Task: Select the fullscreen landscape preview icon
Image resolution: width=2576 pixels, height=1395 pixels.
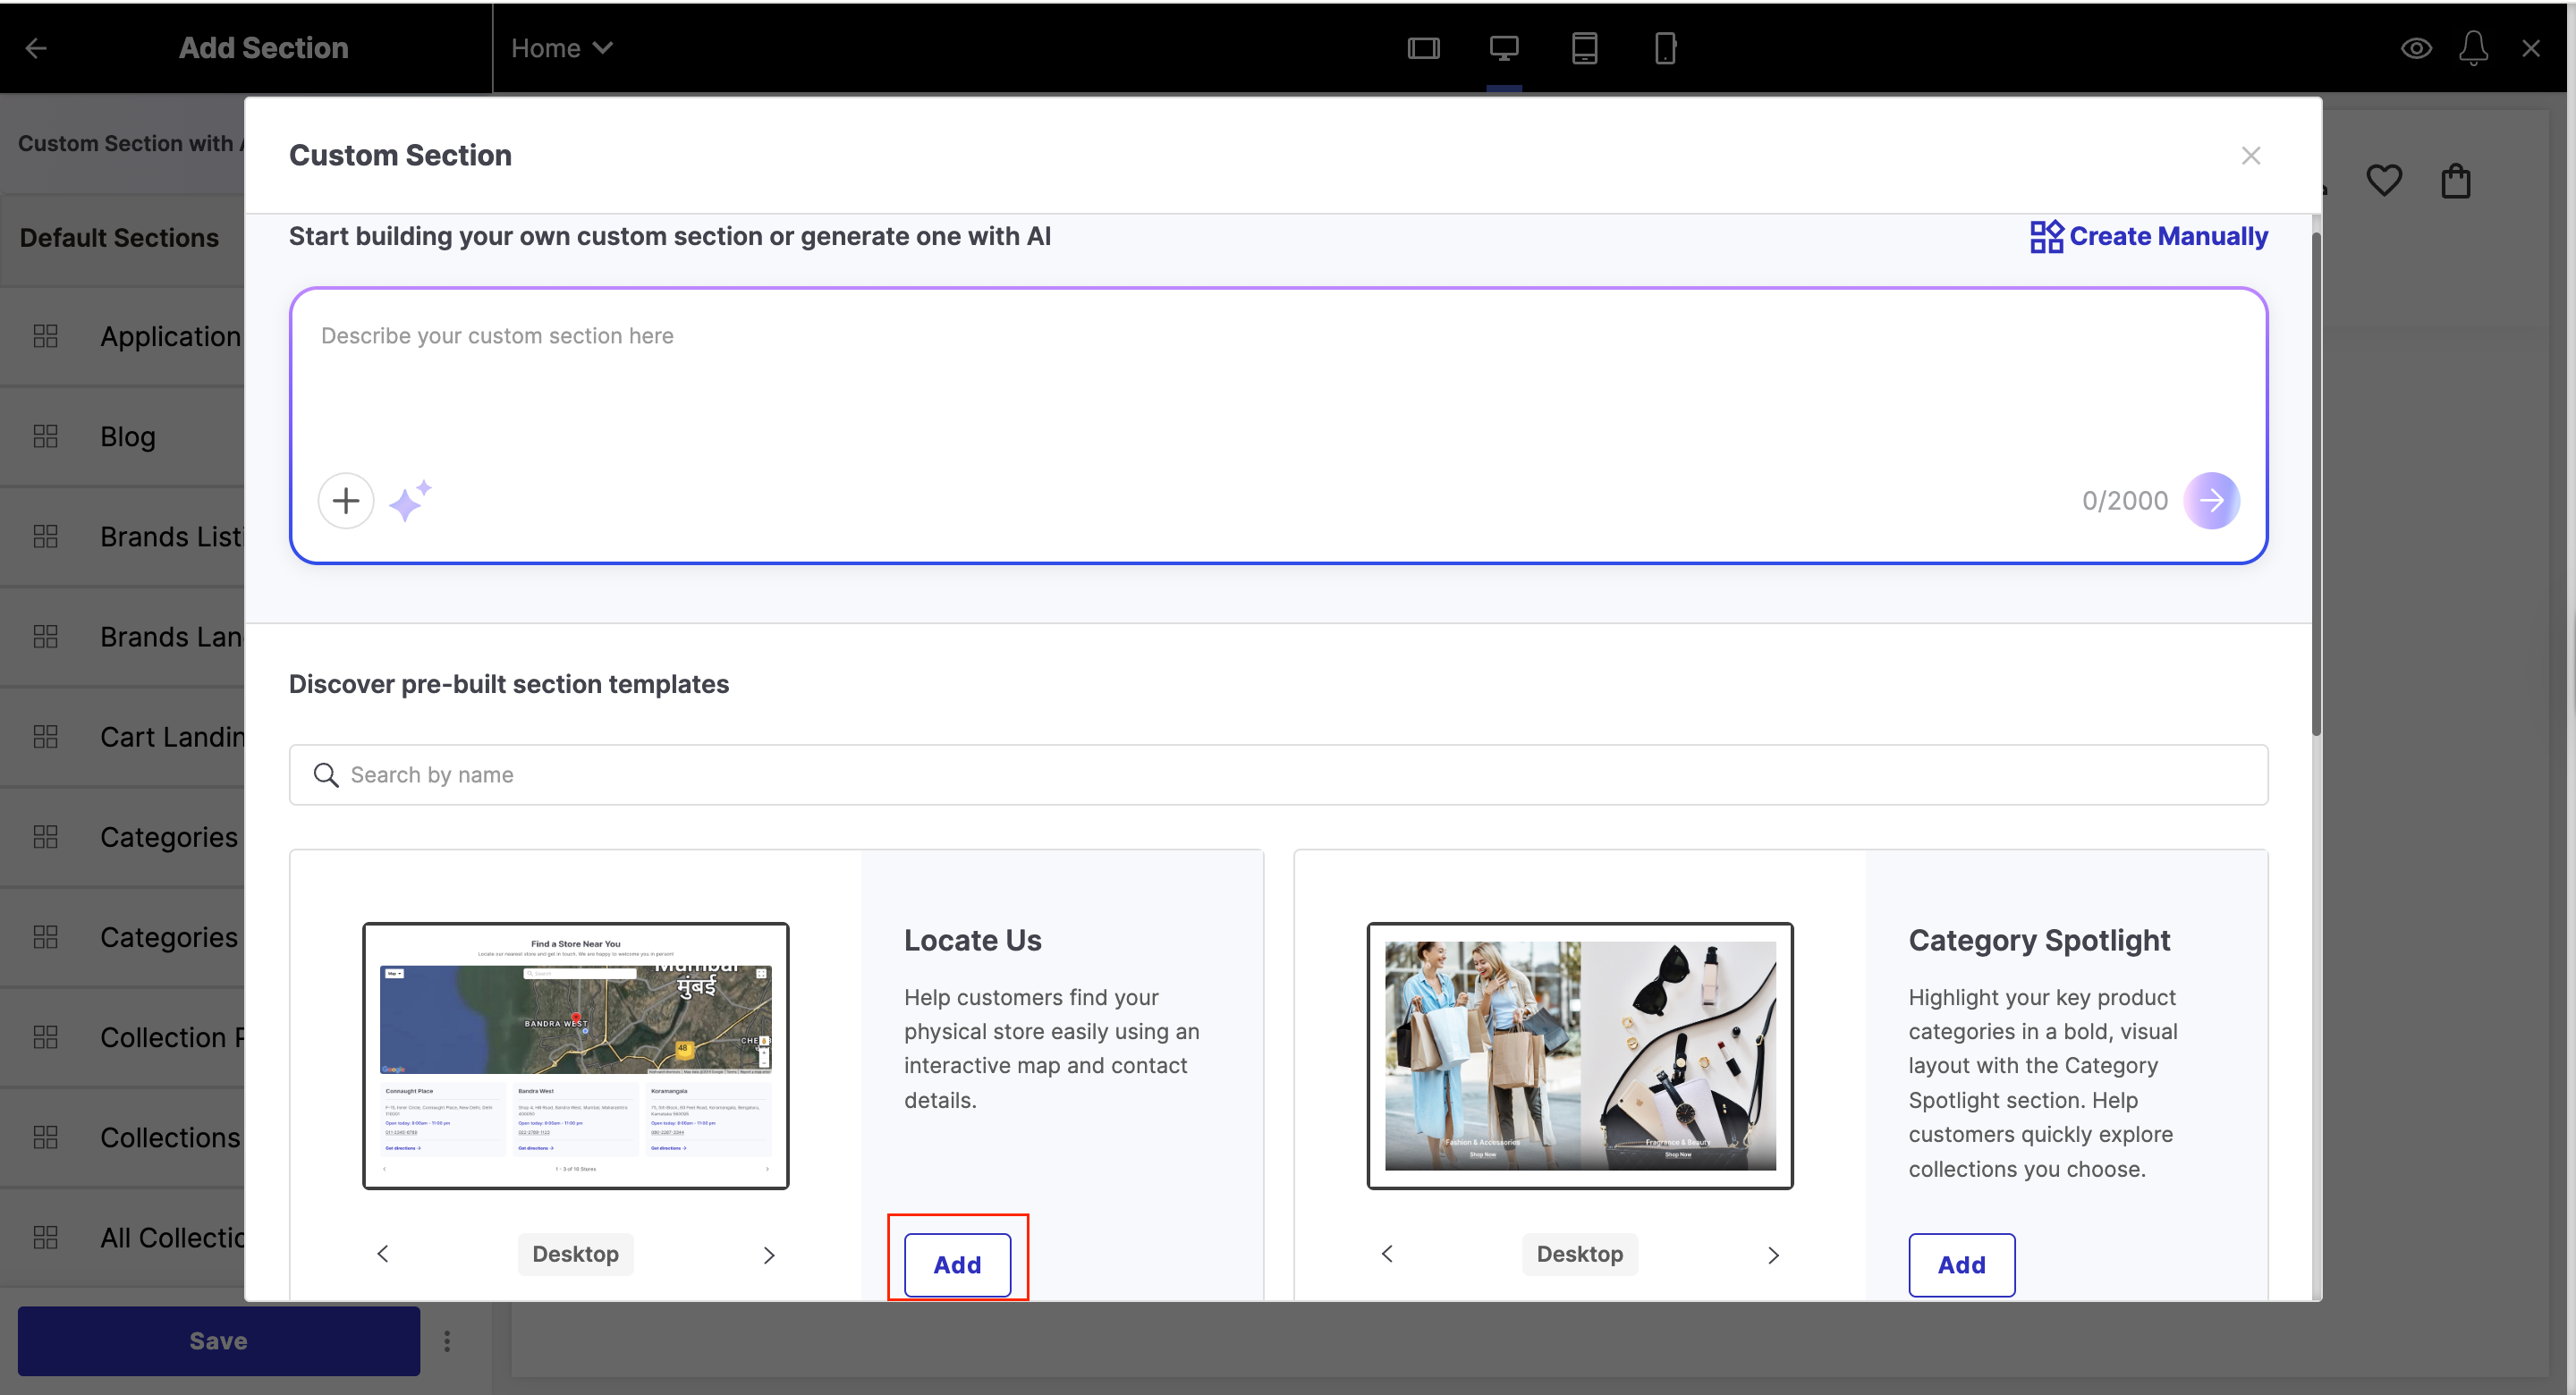Action: [x=1423, y=48]
